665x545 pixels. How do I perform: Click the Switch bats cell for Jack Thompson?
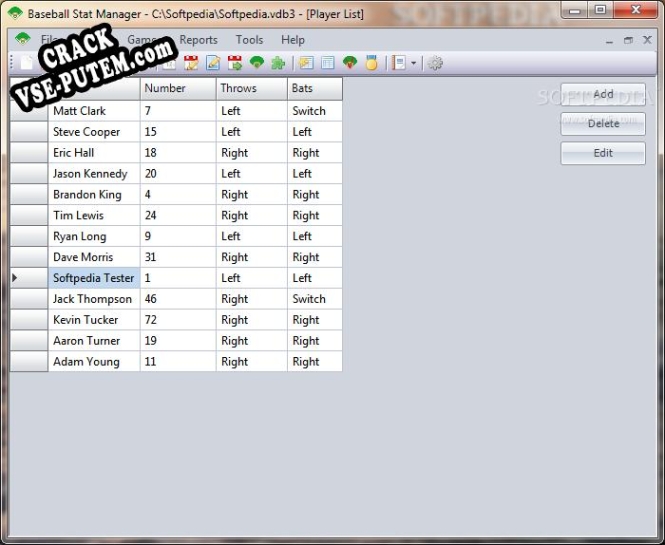(x=315, y=299)
